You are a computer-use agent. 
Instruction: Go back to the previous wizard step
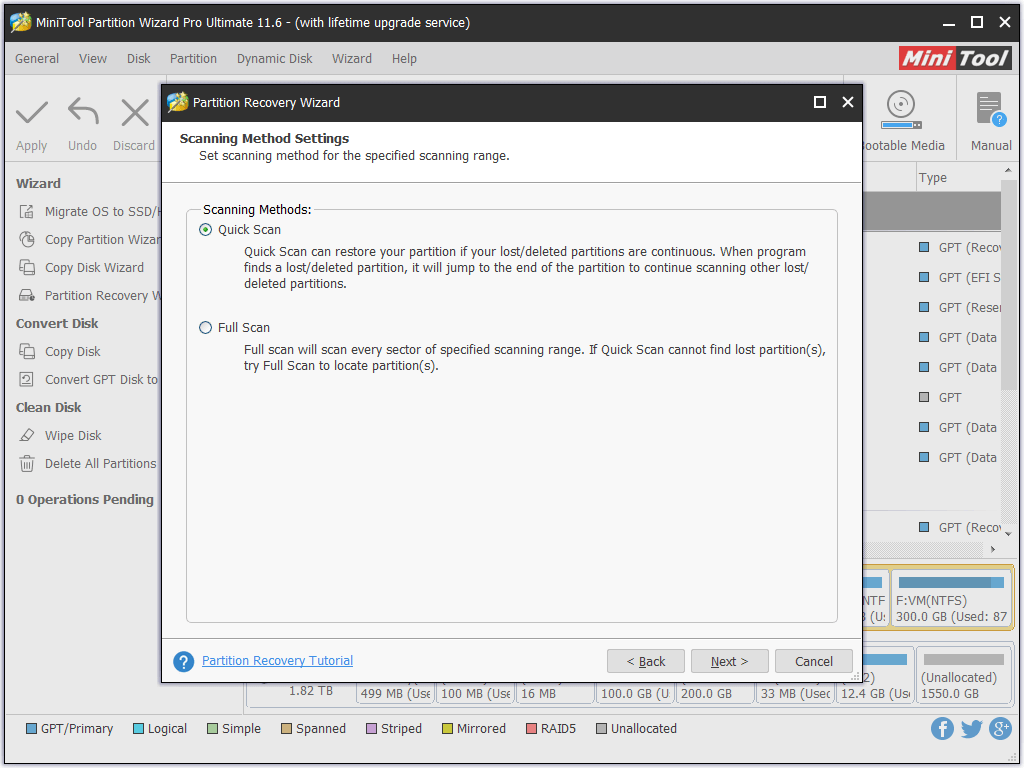tap(646, 662)
